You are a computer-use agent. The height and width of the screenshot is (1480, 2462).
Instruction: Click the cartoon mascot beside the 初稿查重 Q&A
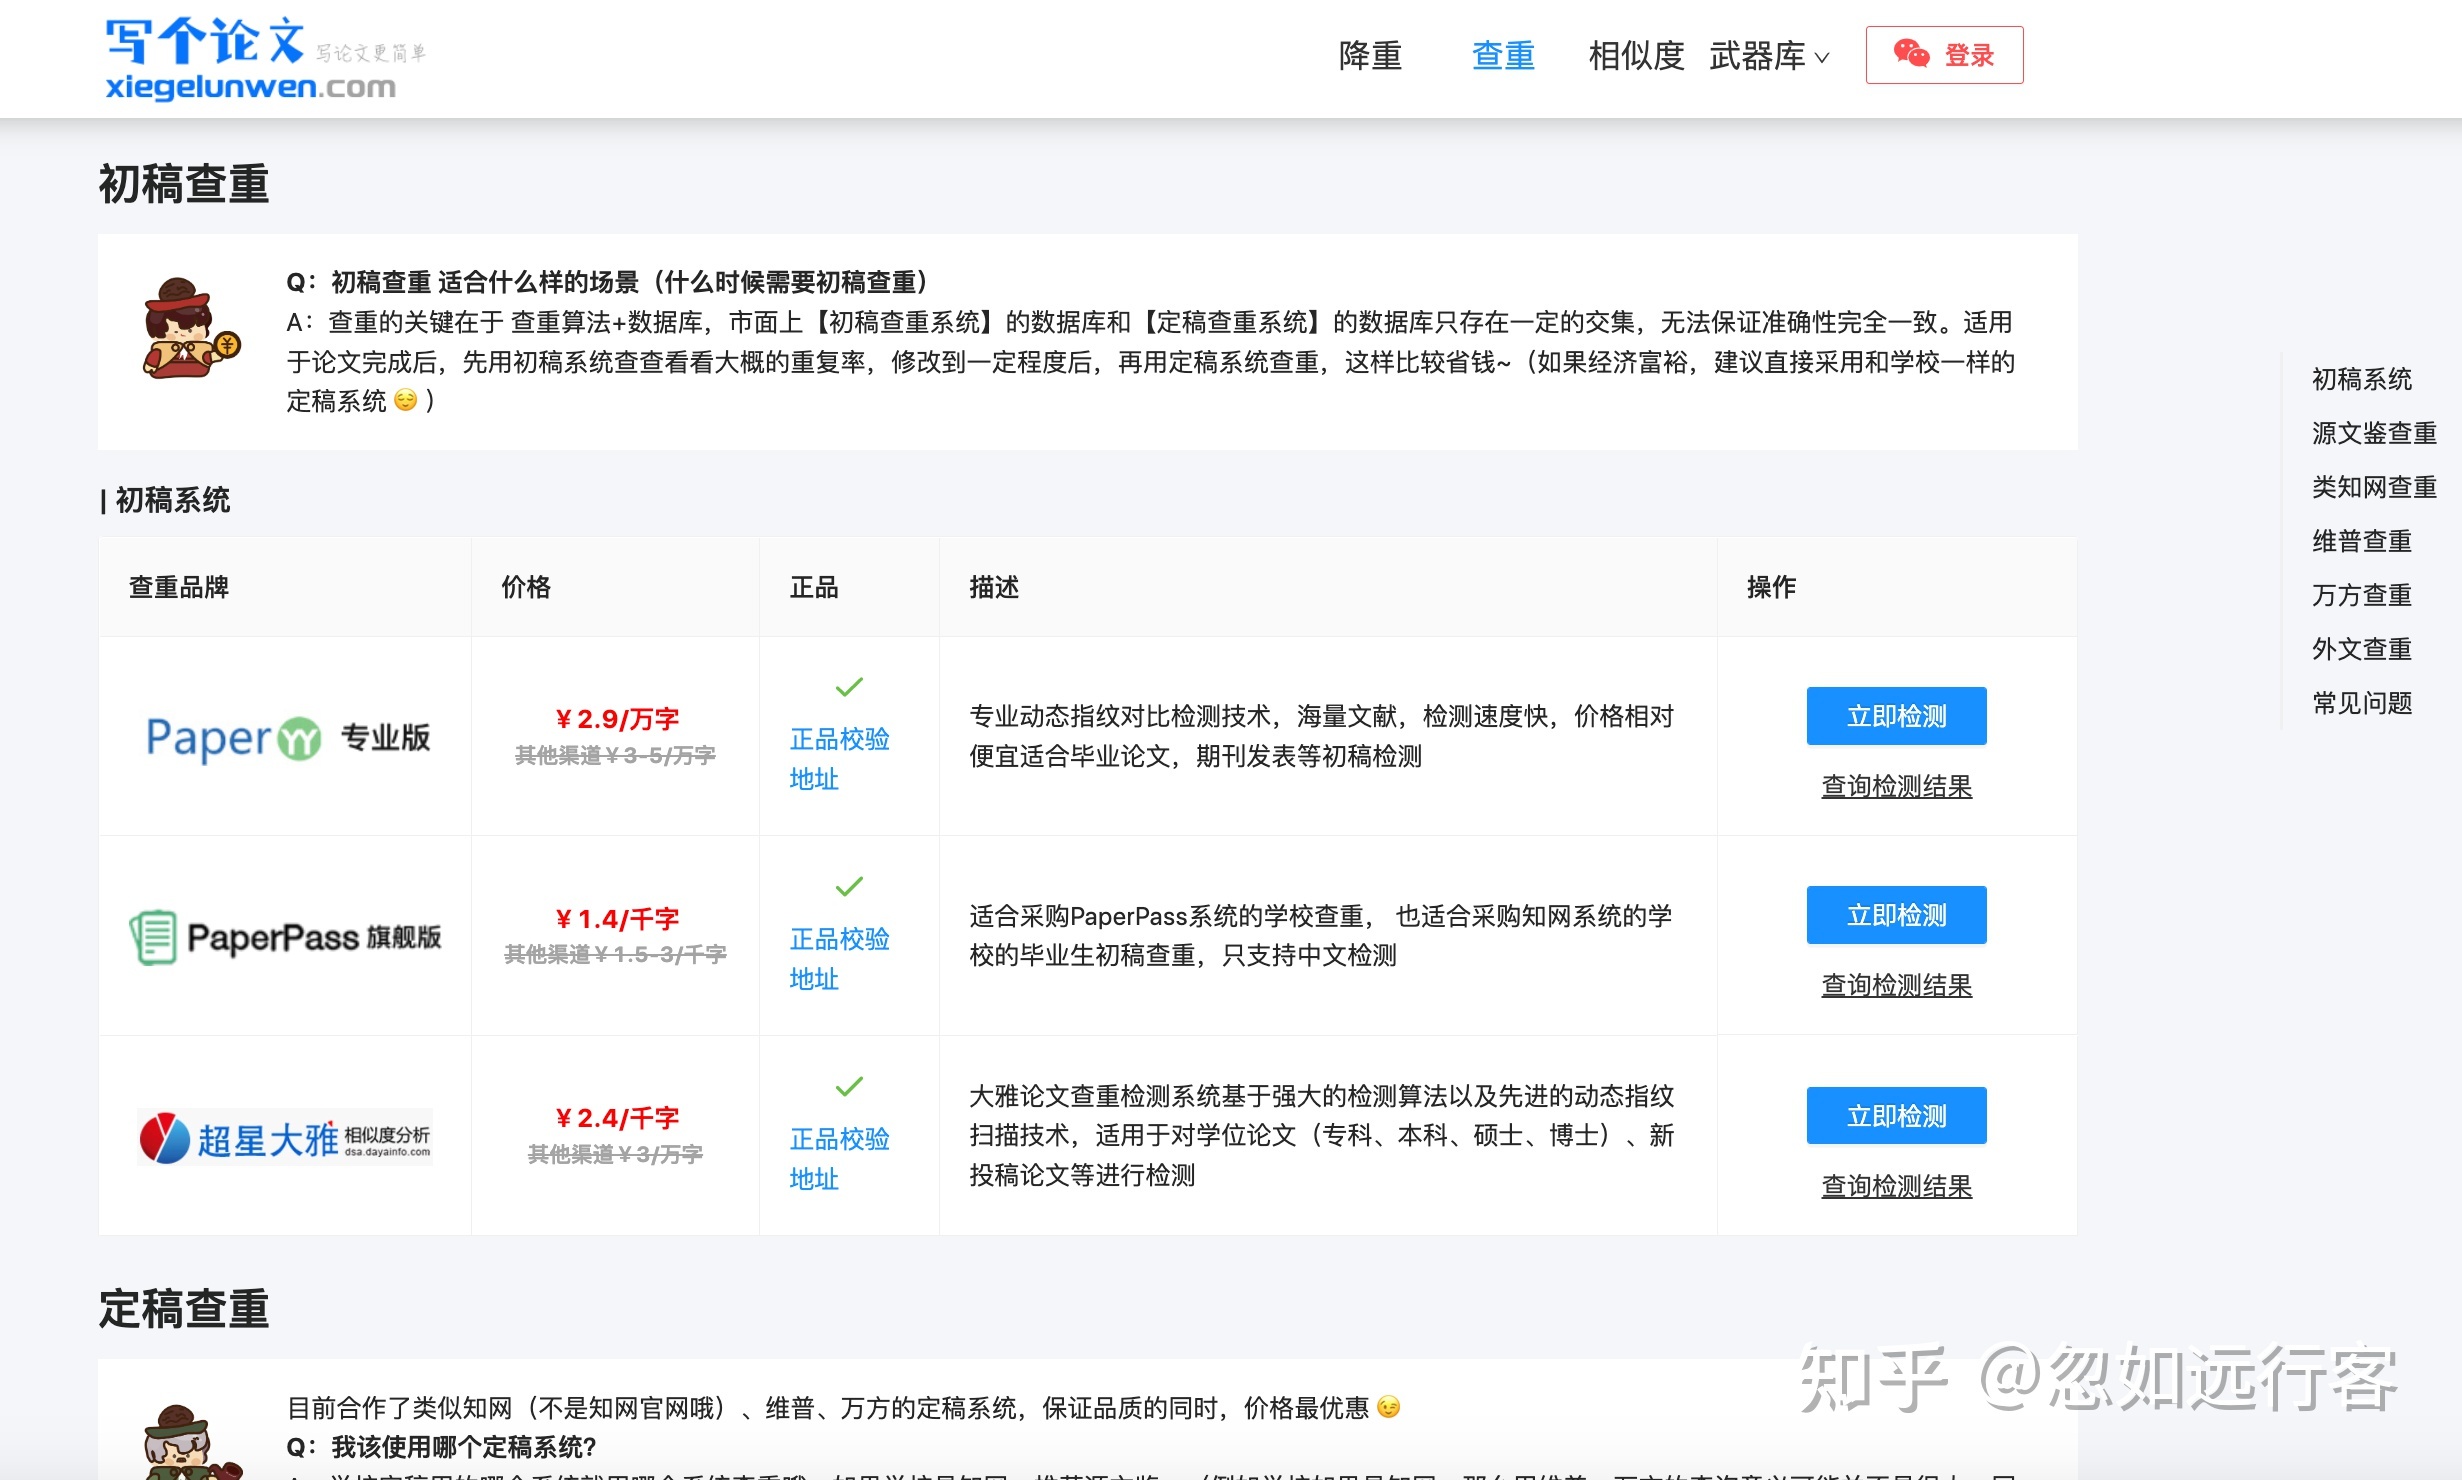coord(191,329)
